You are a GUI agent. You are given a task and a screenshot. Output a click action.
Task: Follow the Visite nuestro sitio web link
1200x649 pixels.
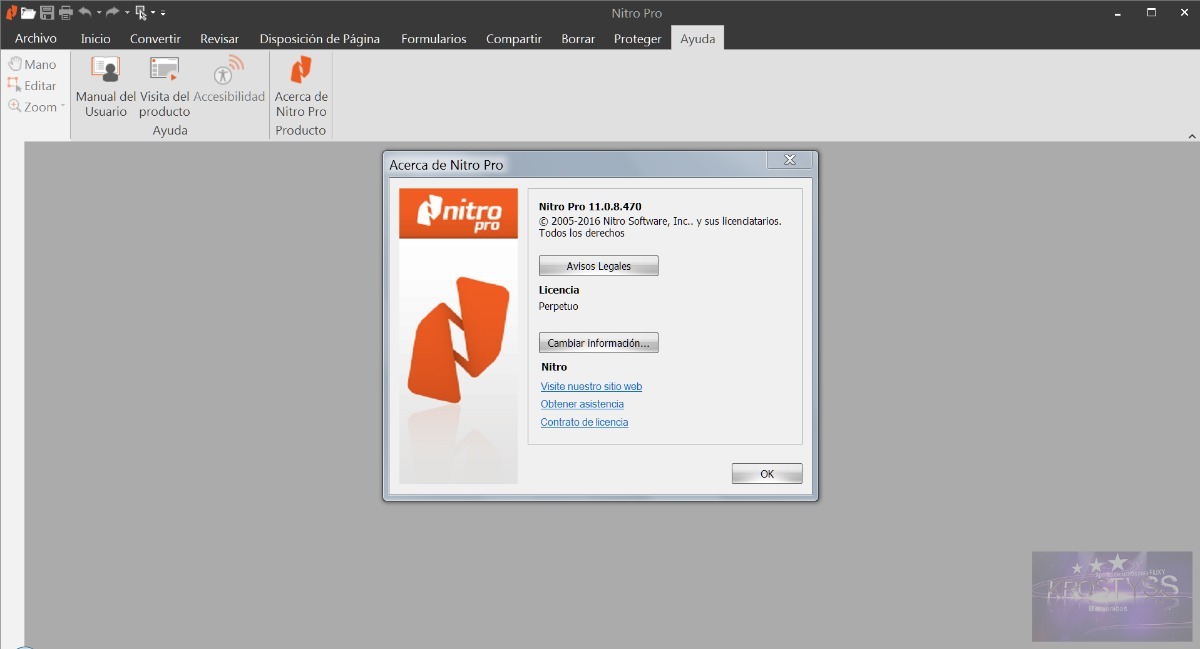coord(591,386)
